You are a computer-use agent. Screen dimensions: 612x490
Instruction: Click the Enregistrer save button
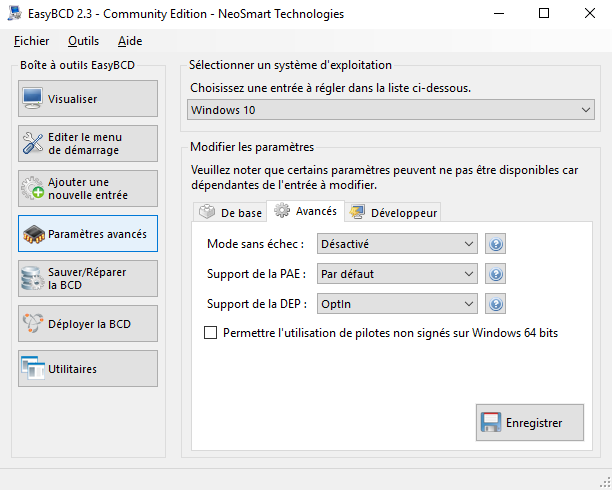530,422
